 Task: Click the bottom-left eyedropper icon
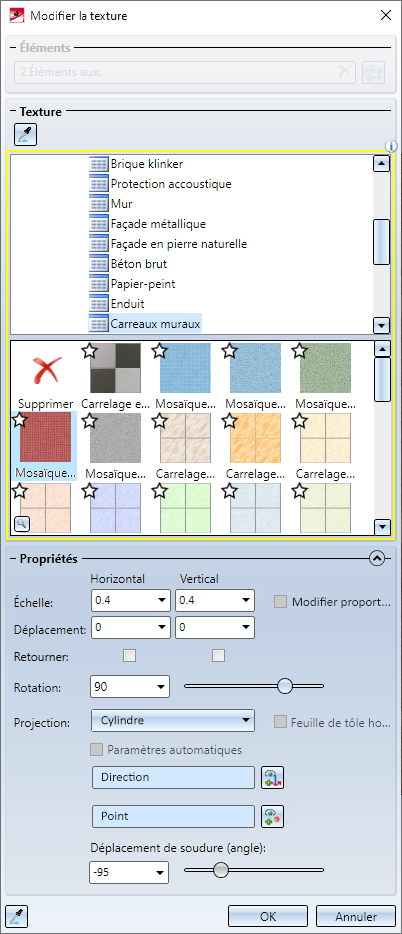[17, 915]
